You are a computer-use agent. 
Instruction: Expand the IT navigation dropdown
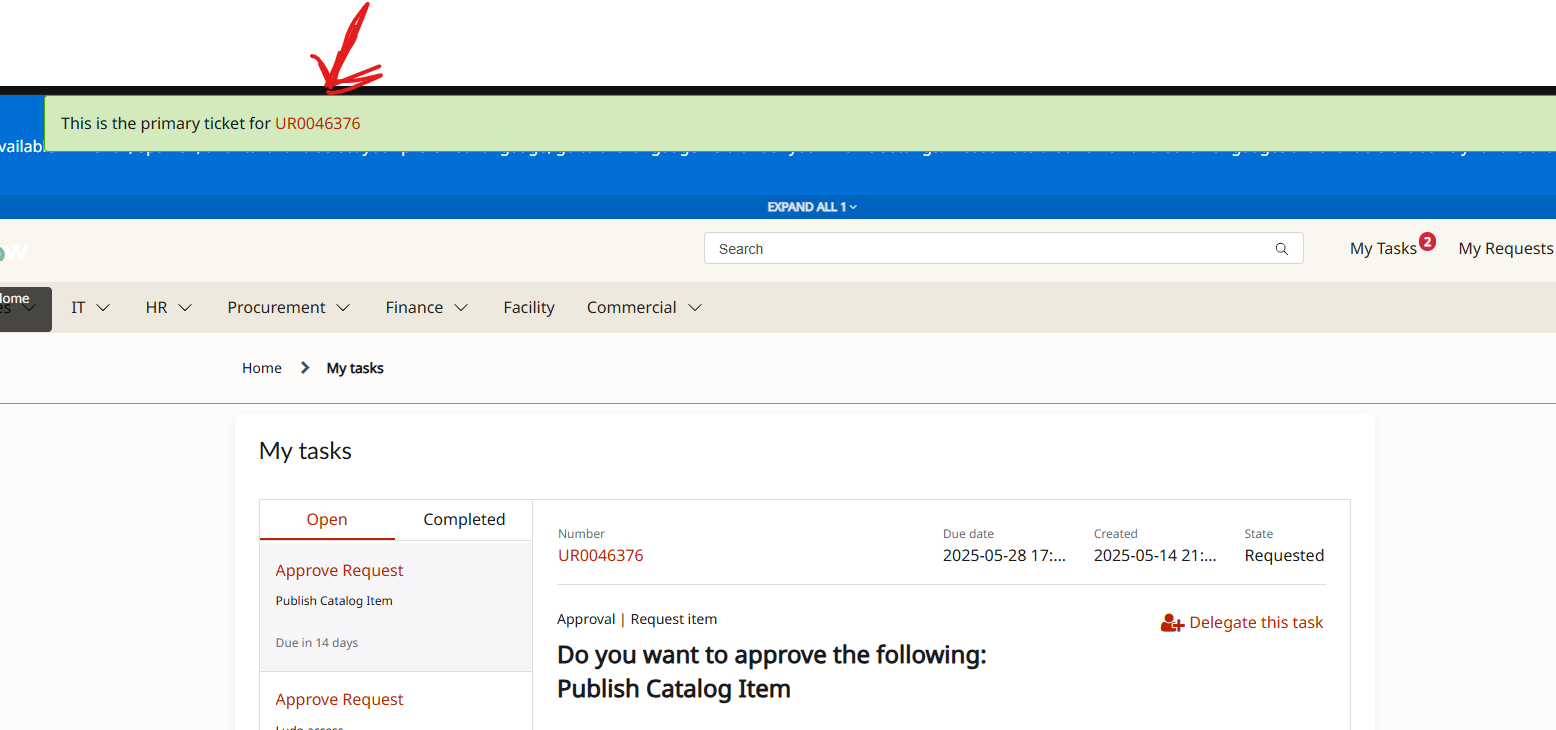pyautogui.click(x=89, y=307)
